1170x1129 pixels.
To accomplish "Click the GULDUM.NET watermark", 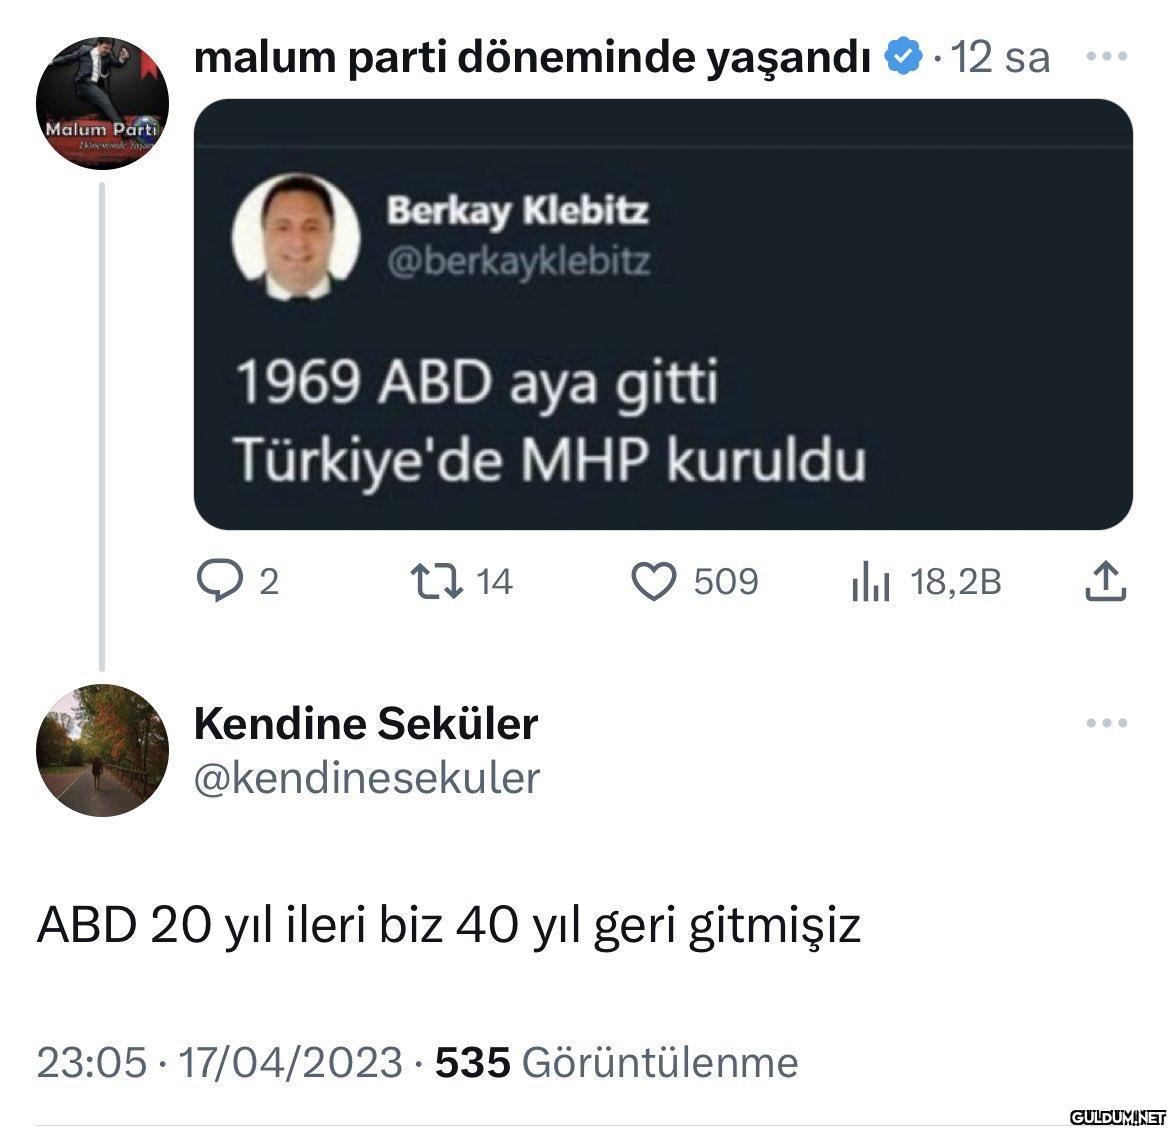I will pos(1117,1117).
